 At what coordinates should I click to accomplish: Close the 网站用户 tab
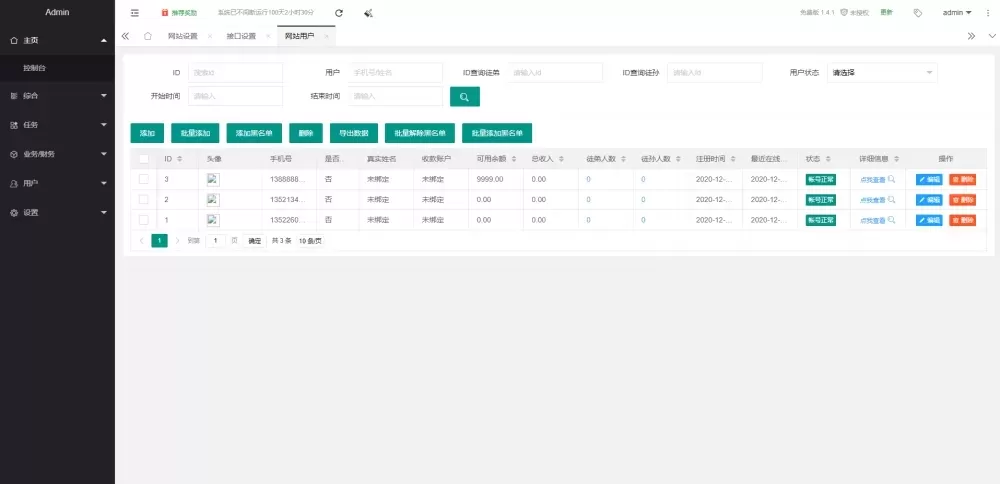tap(326, 36)
